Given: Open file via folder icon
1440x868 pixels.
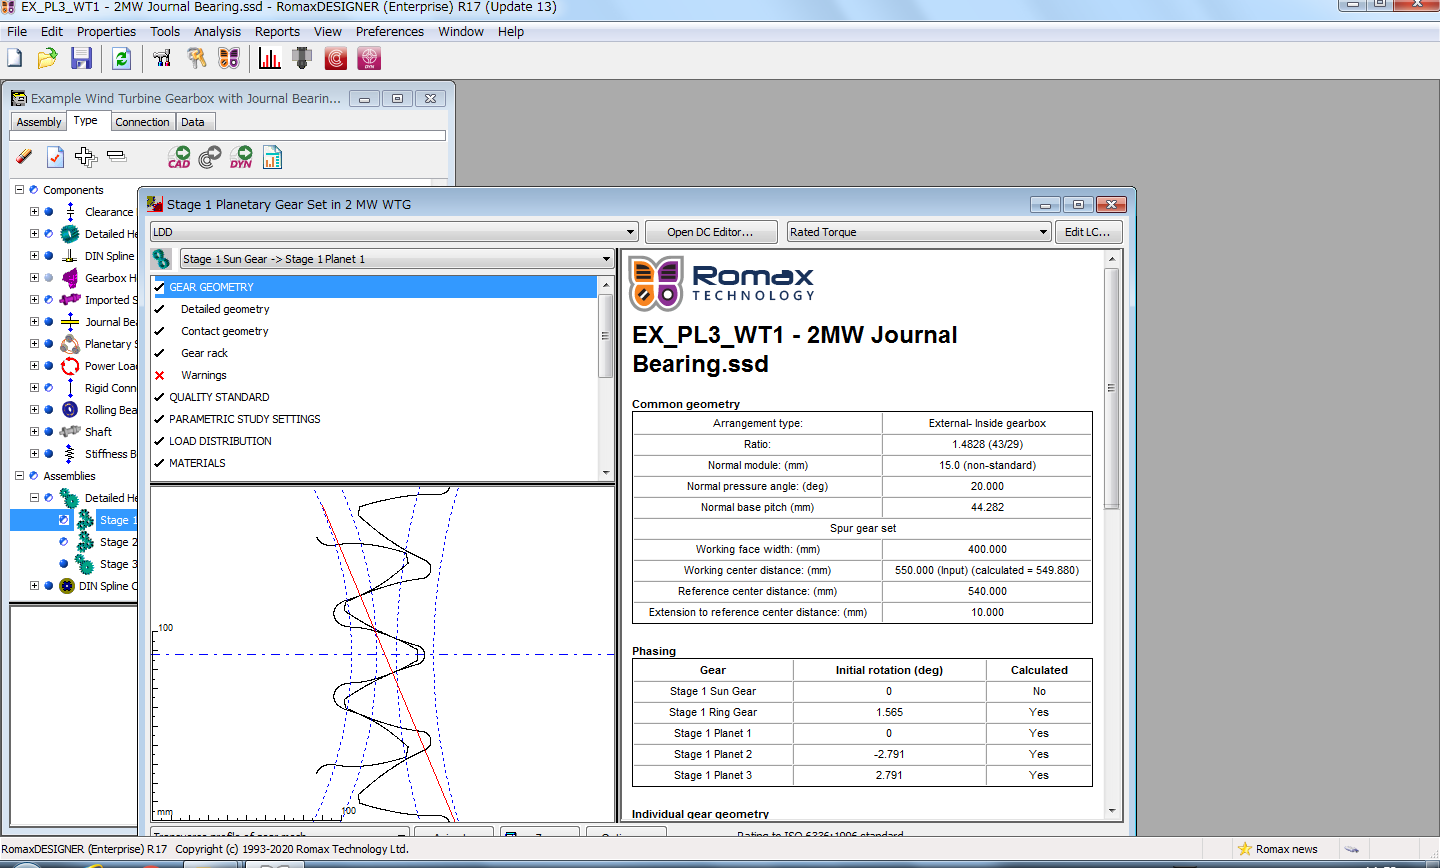Looking at the screenshot, I should [x=47, y=59].
